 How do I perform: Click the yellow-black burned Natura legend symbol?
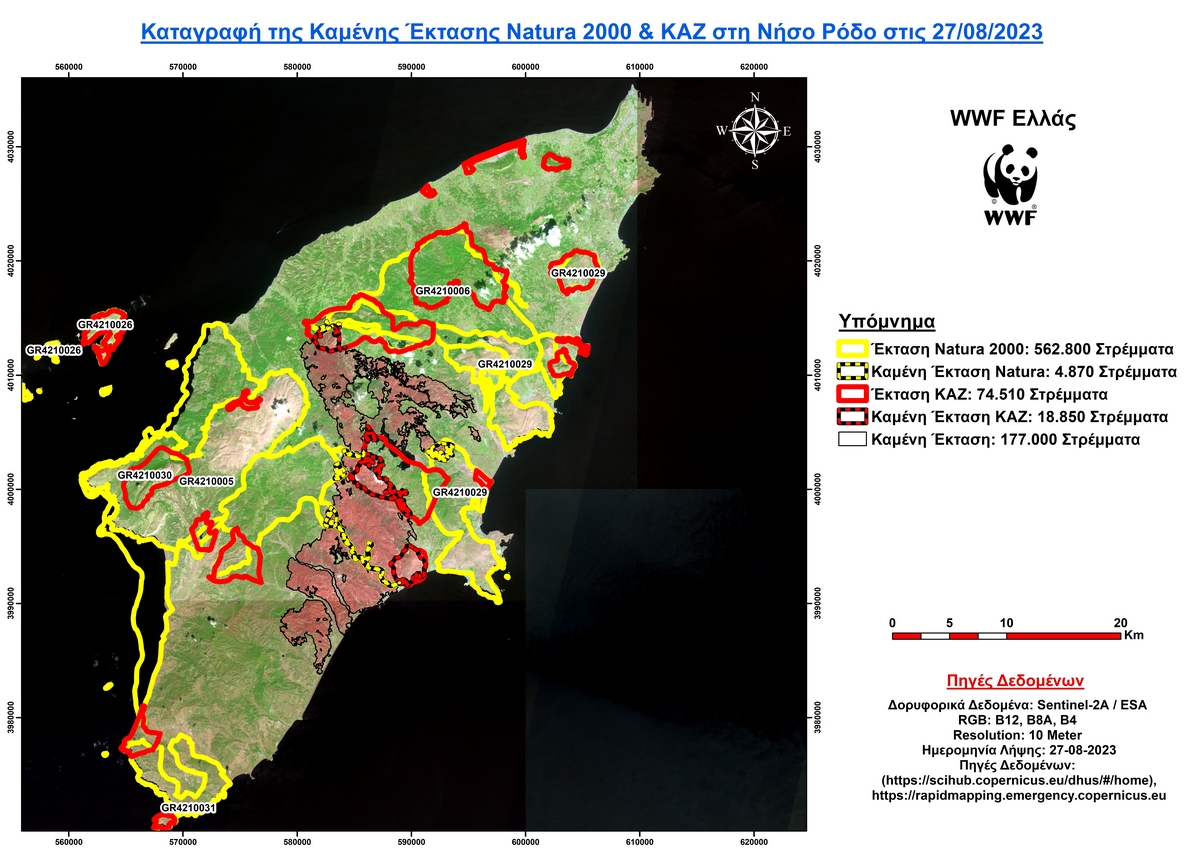pyautogui.click(x=851, y=372)
